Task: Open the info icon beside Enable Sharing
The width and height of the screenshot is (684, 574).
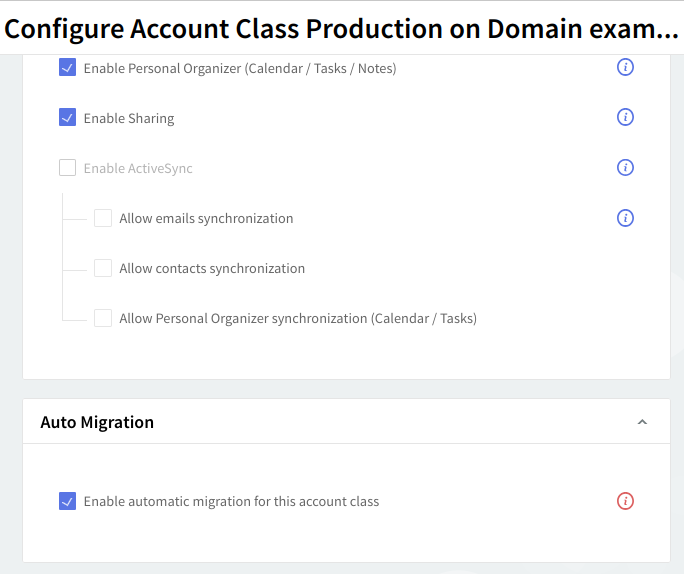Action: click(x=626, y=118)
